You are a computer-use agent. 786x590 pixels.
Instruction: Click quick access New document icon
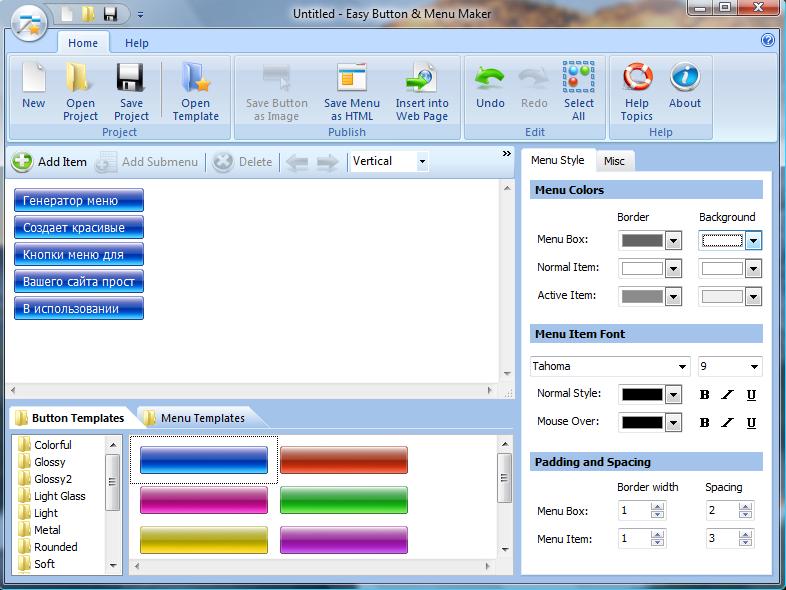pyautogui.click(x=67, y=14)
